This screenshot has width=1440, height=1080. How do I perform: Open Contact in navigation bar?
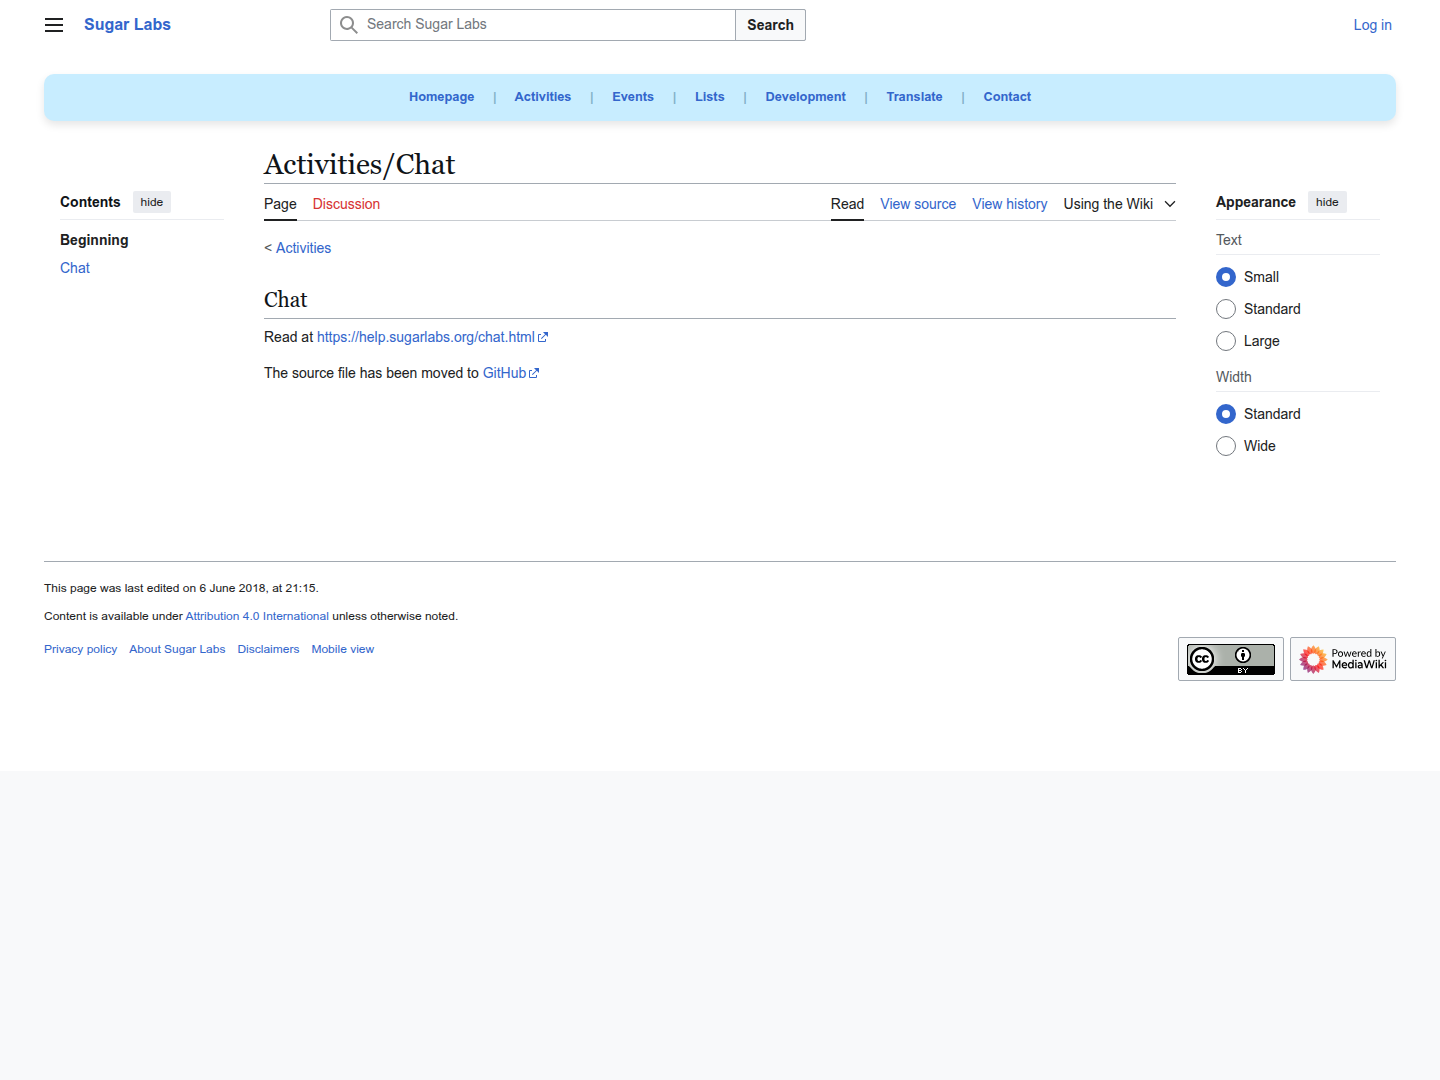point(1007,97)
